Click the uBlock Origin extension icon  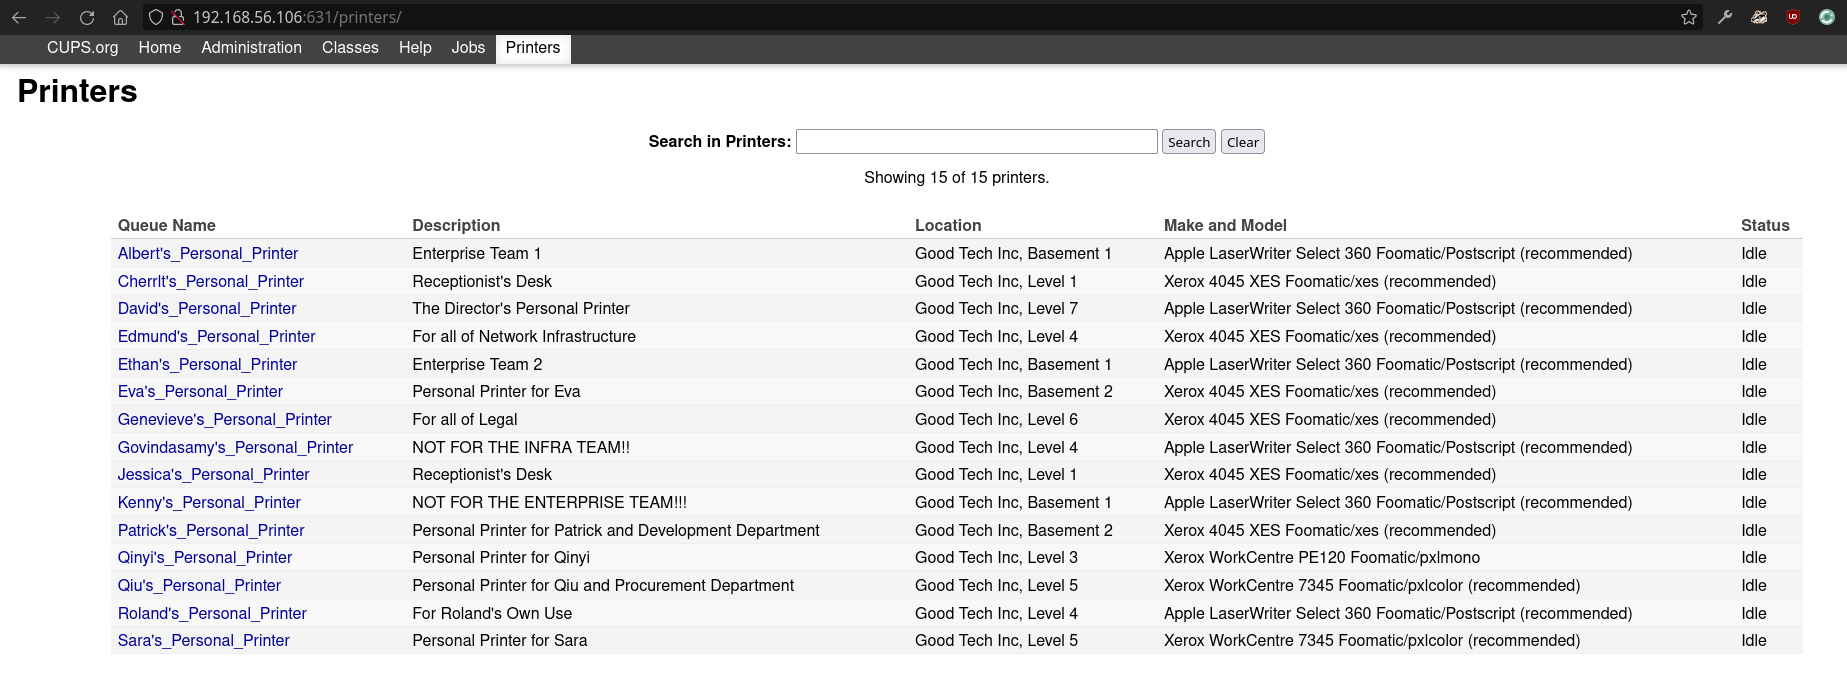tap(1793, 17)
